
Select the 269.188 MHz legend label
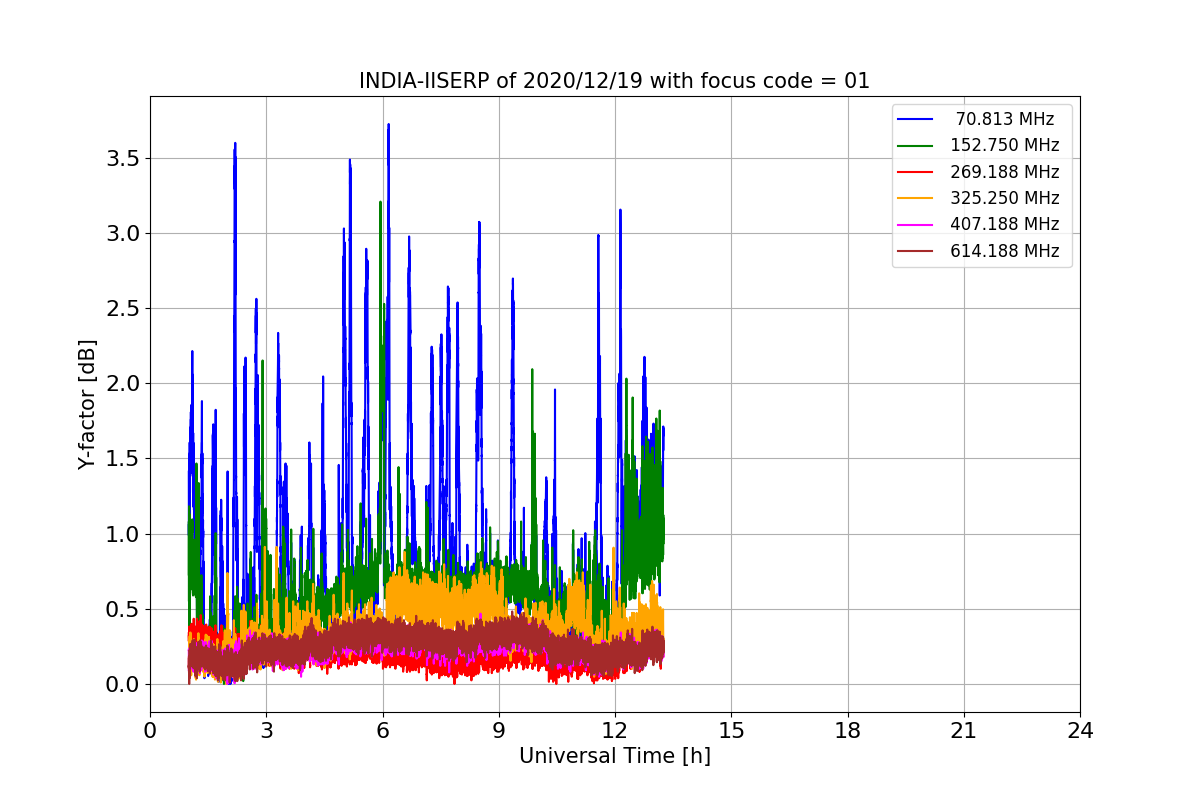pos(1004,172)
